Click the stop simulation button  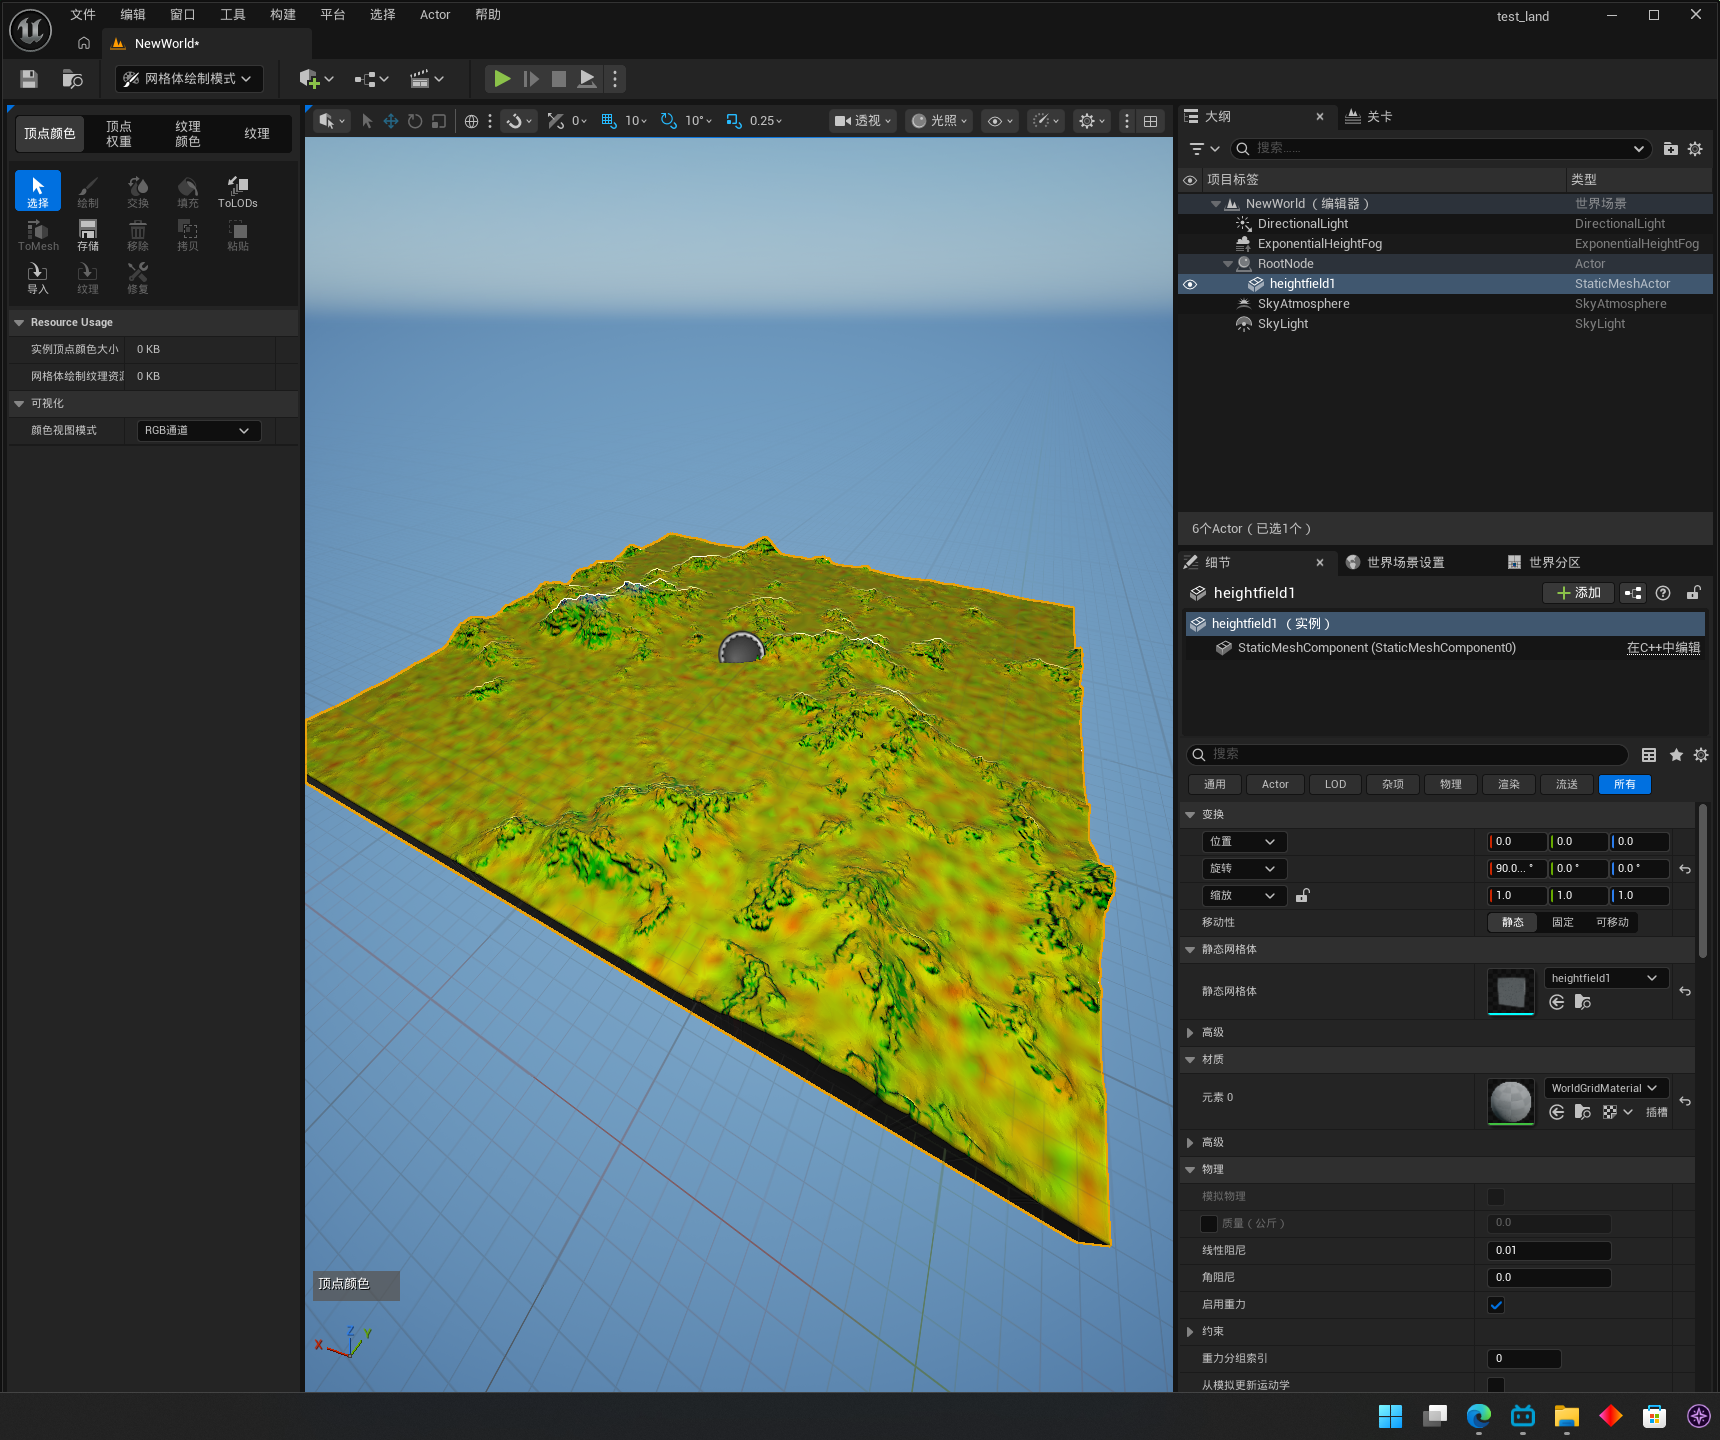pyautogui.click(x=559, y=78)
